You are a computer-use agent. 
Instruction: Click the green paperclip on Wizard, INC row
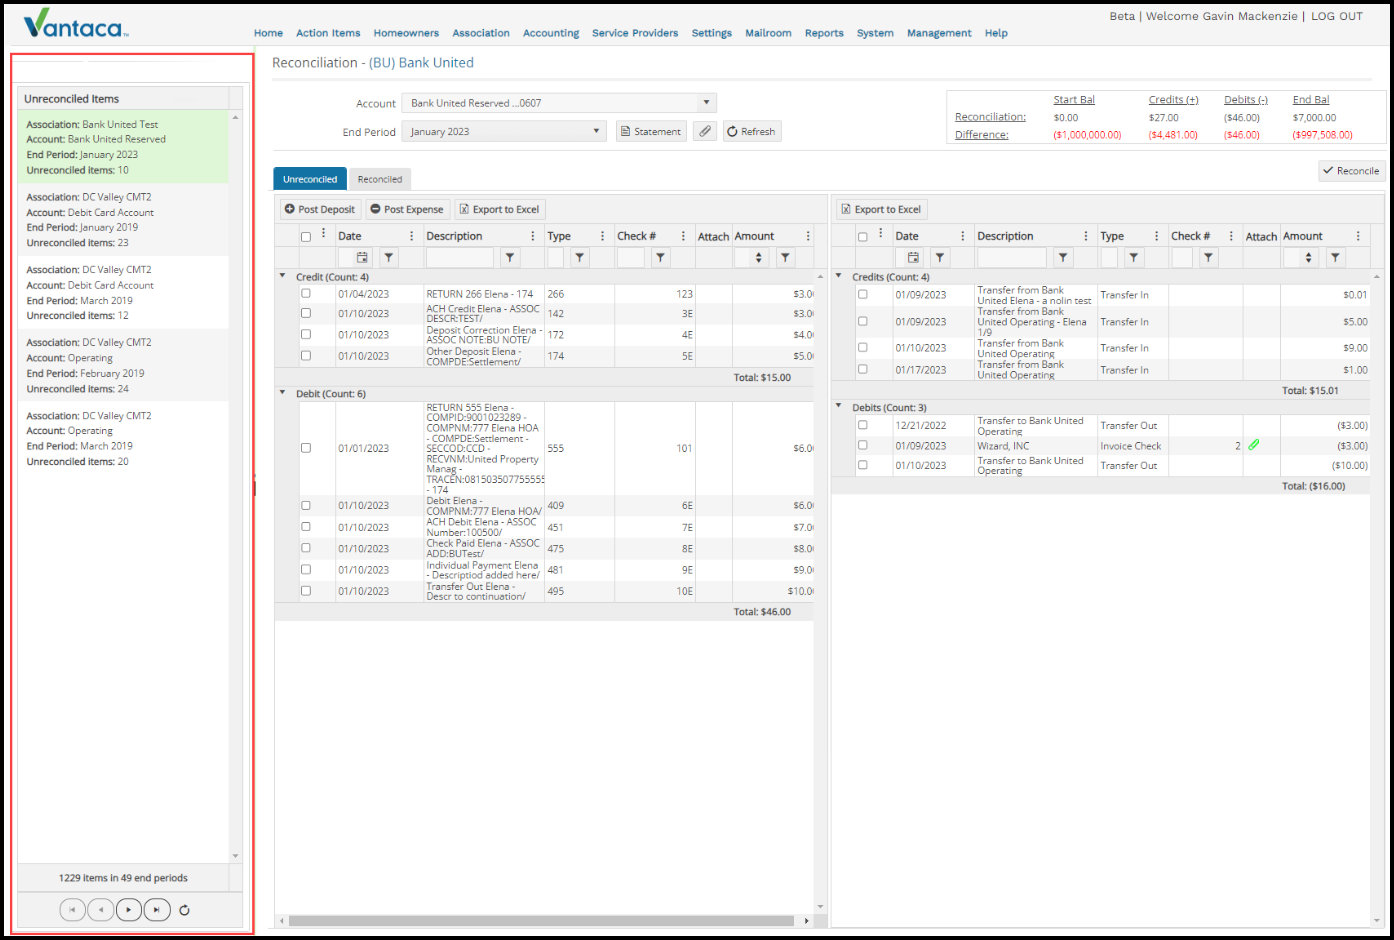point(1254,445)
